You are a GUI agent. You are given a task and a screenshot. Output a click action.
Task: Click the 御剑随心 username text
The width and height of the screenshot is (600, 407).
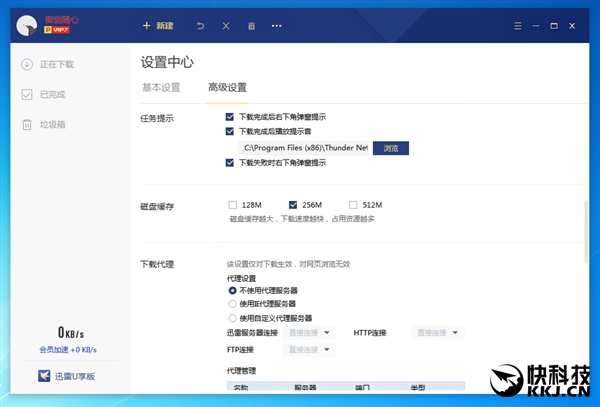[61, 20]
